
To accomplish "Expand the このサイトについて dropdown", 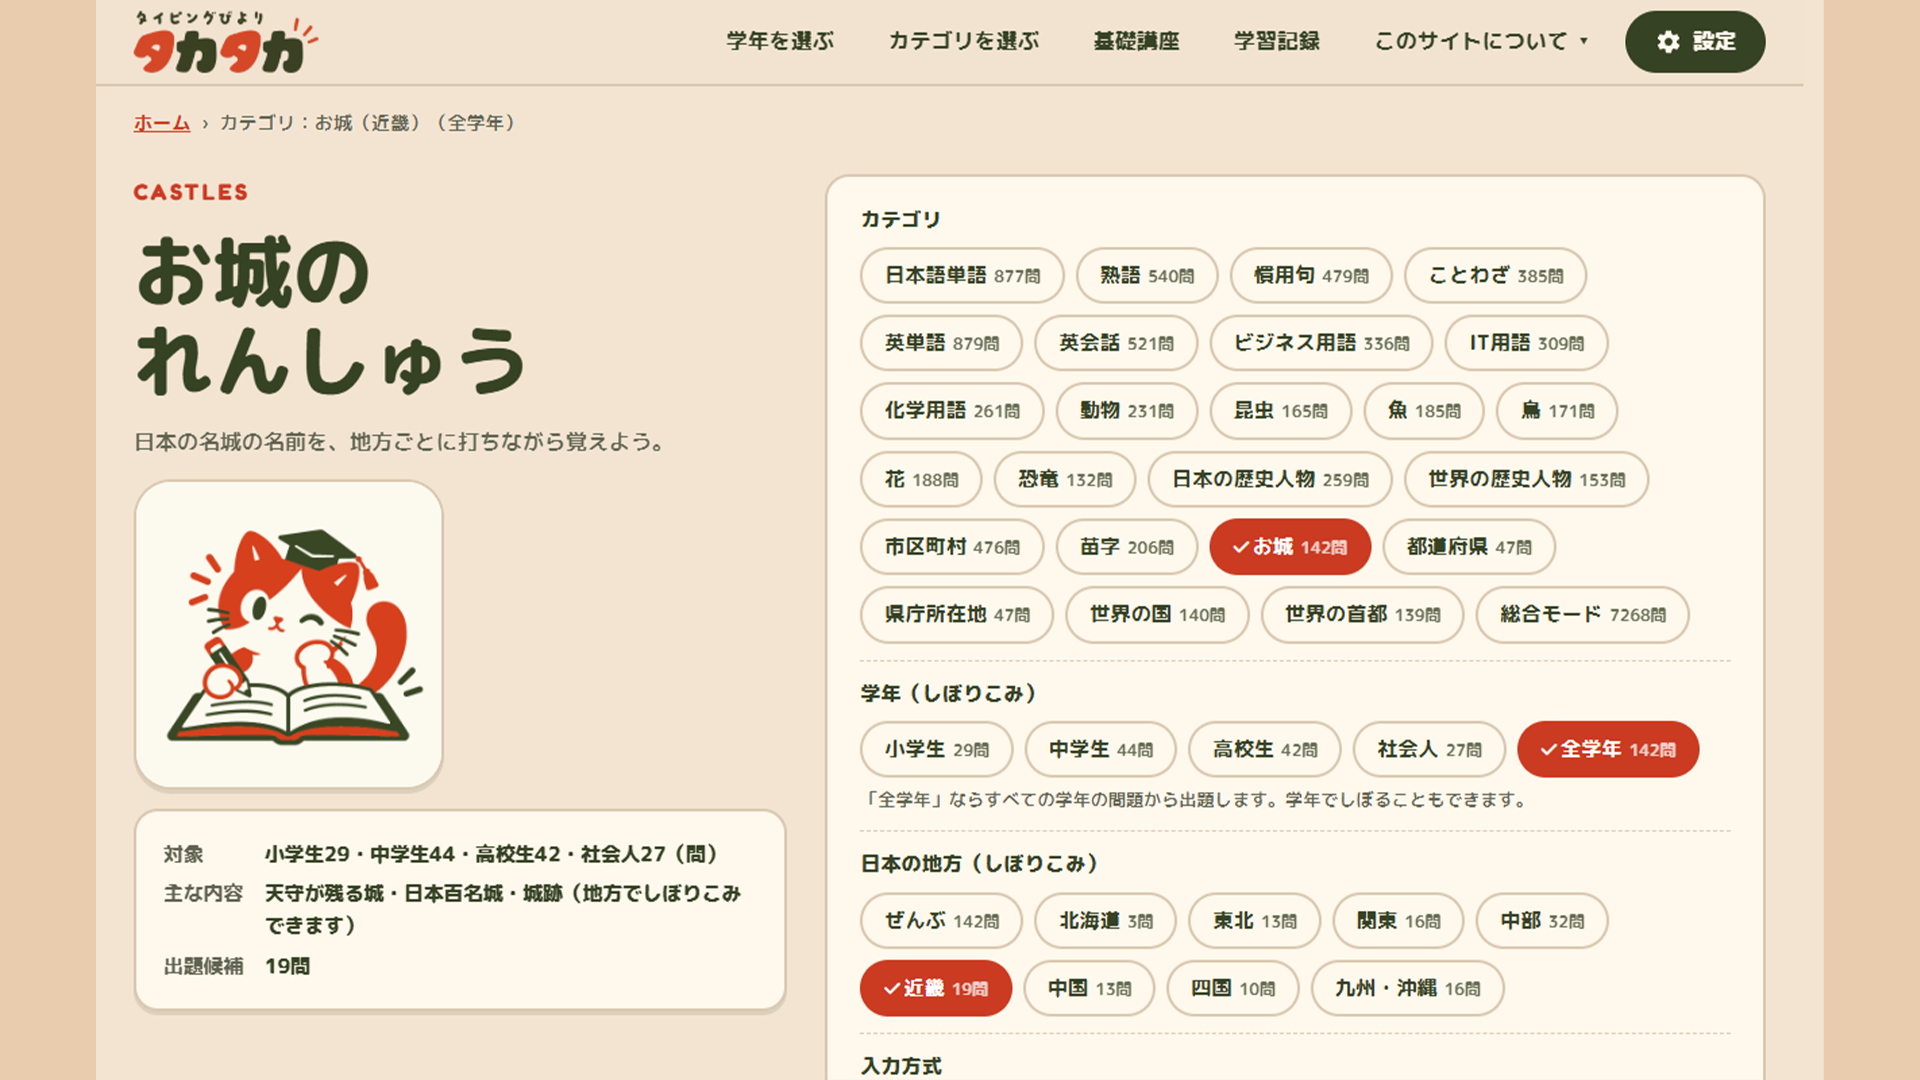I will pos(1481,42).
